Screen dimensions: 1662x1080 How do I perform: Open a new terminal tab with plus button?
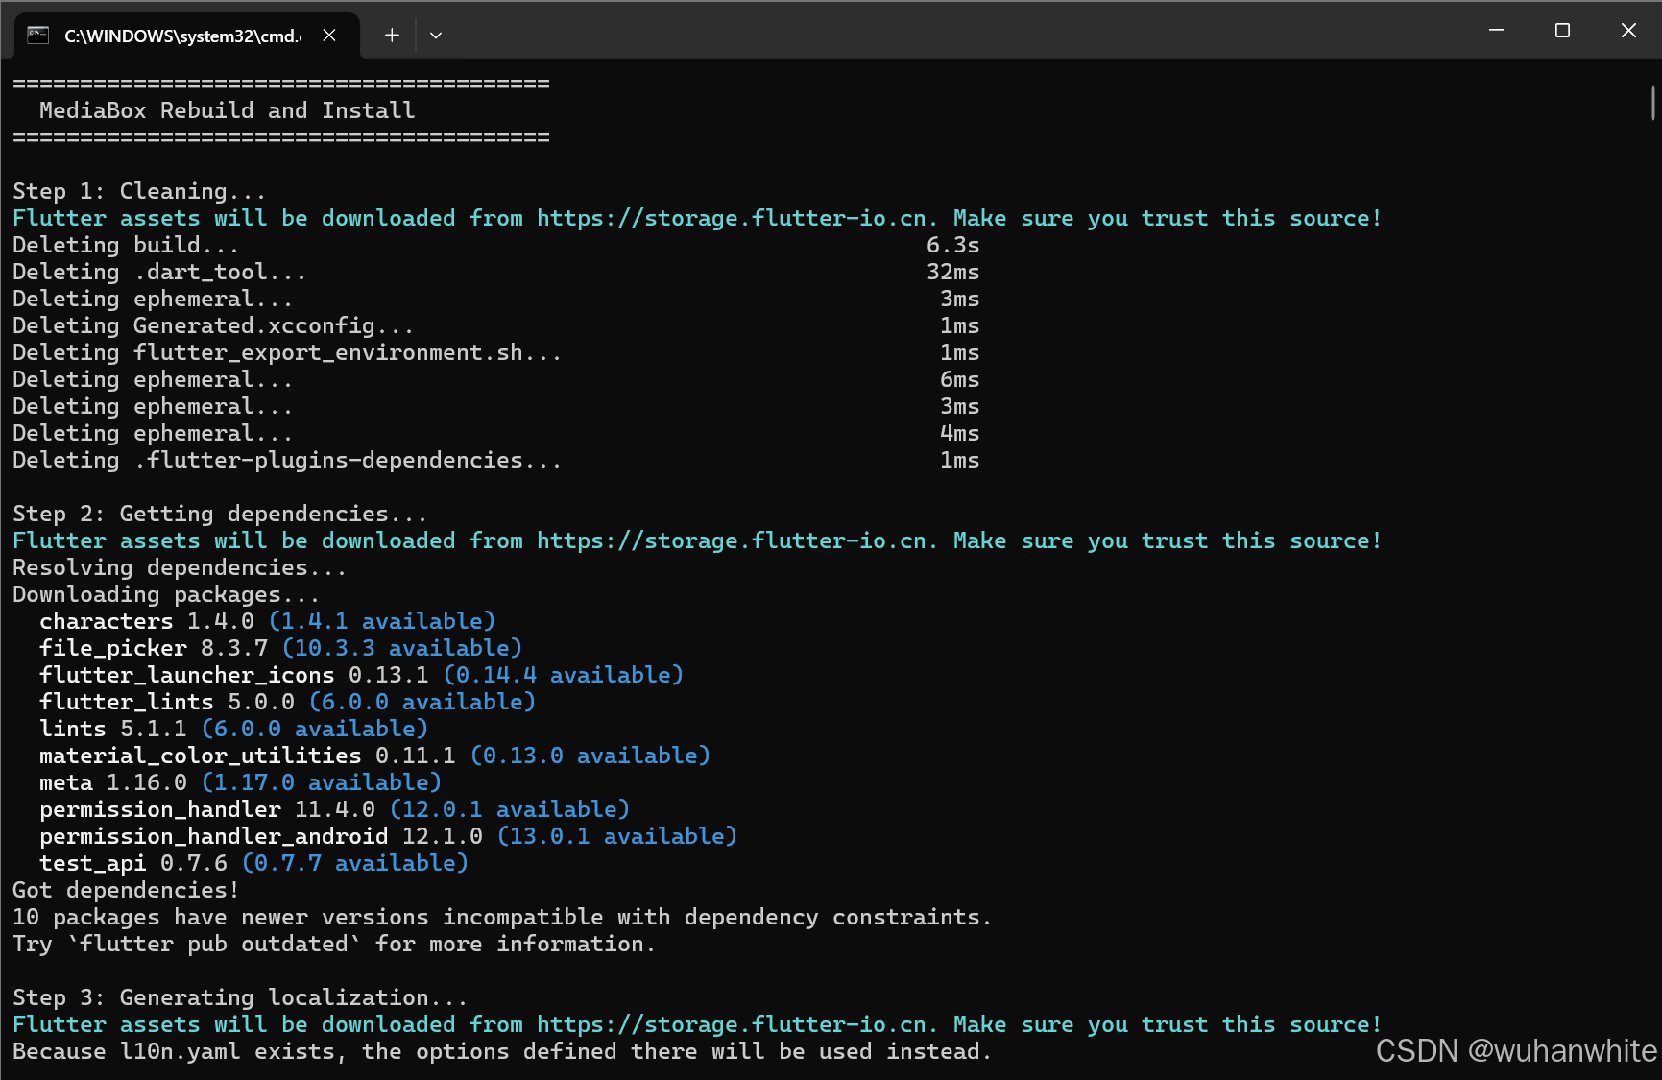[x=392, y=36]
